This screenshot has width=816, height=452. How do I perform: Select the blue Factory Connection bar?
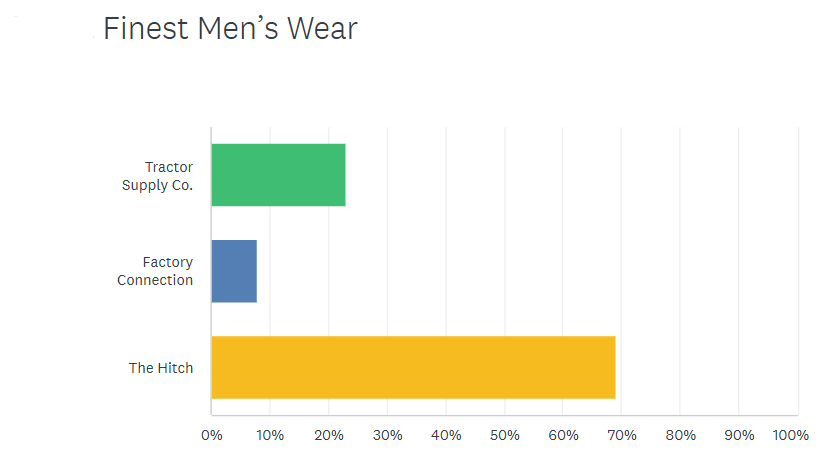pyautogui.click(x=234, y=271)
